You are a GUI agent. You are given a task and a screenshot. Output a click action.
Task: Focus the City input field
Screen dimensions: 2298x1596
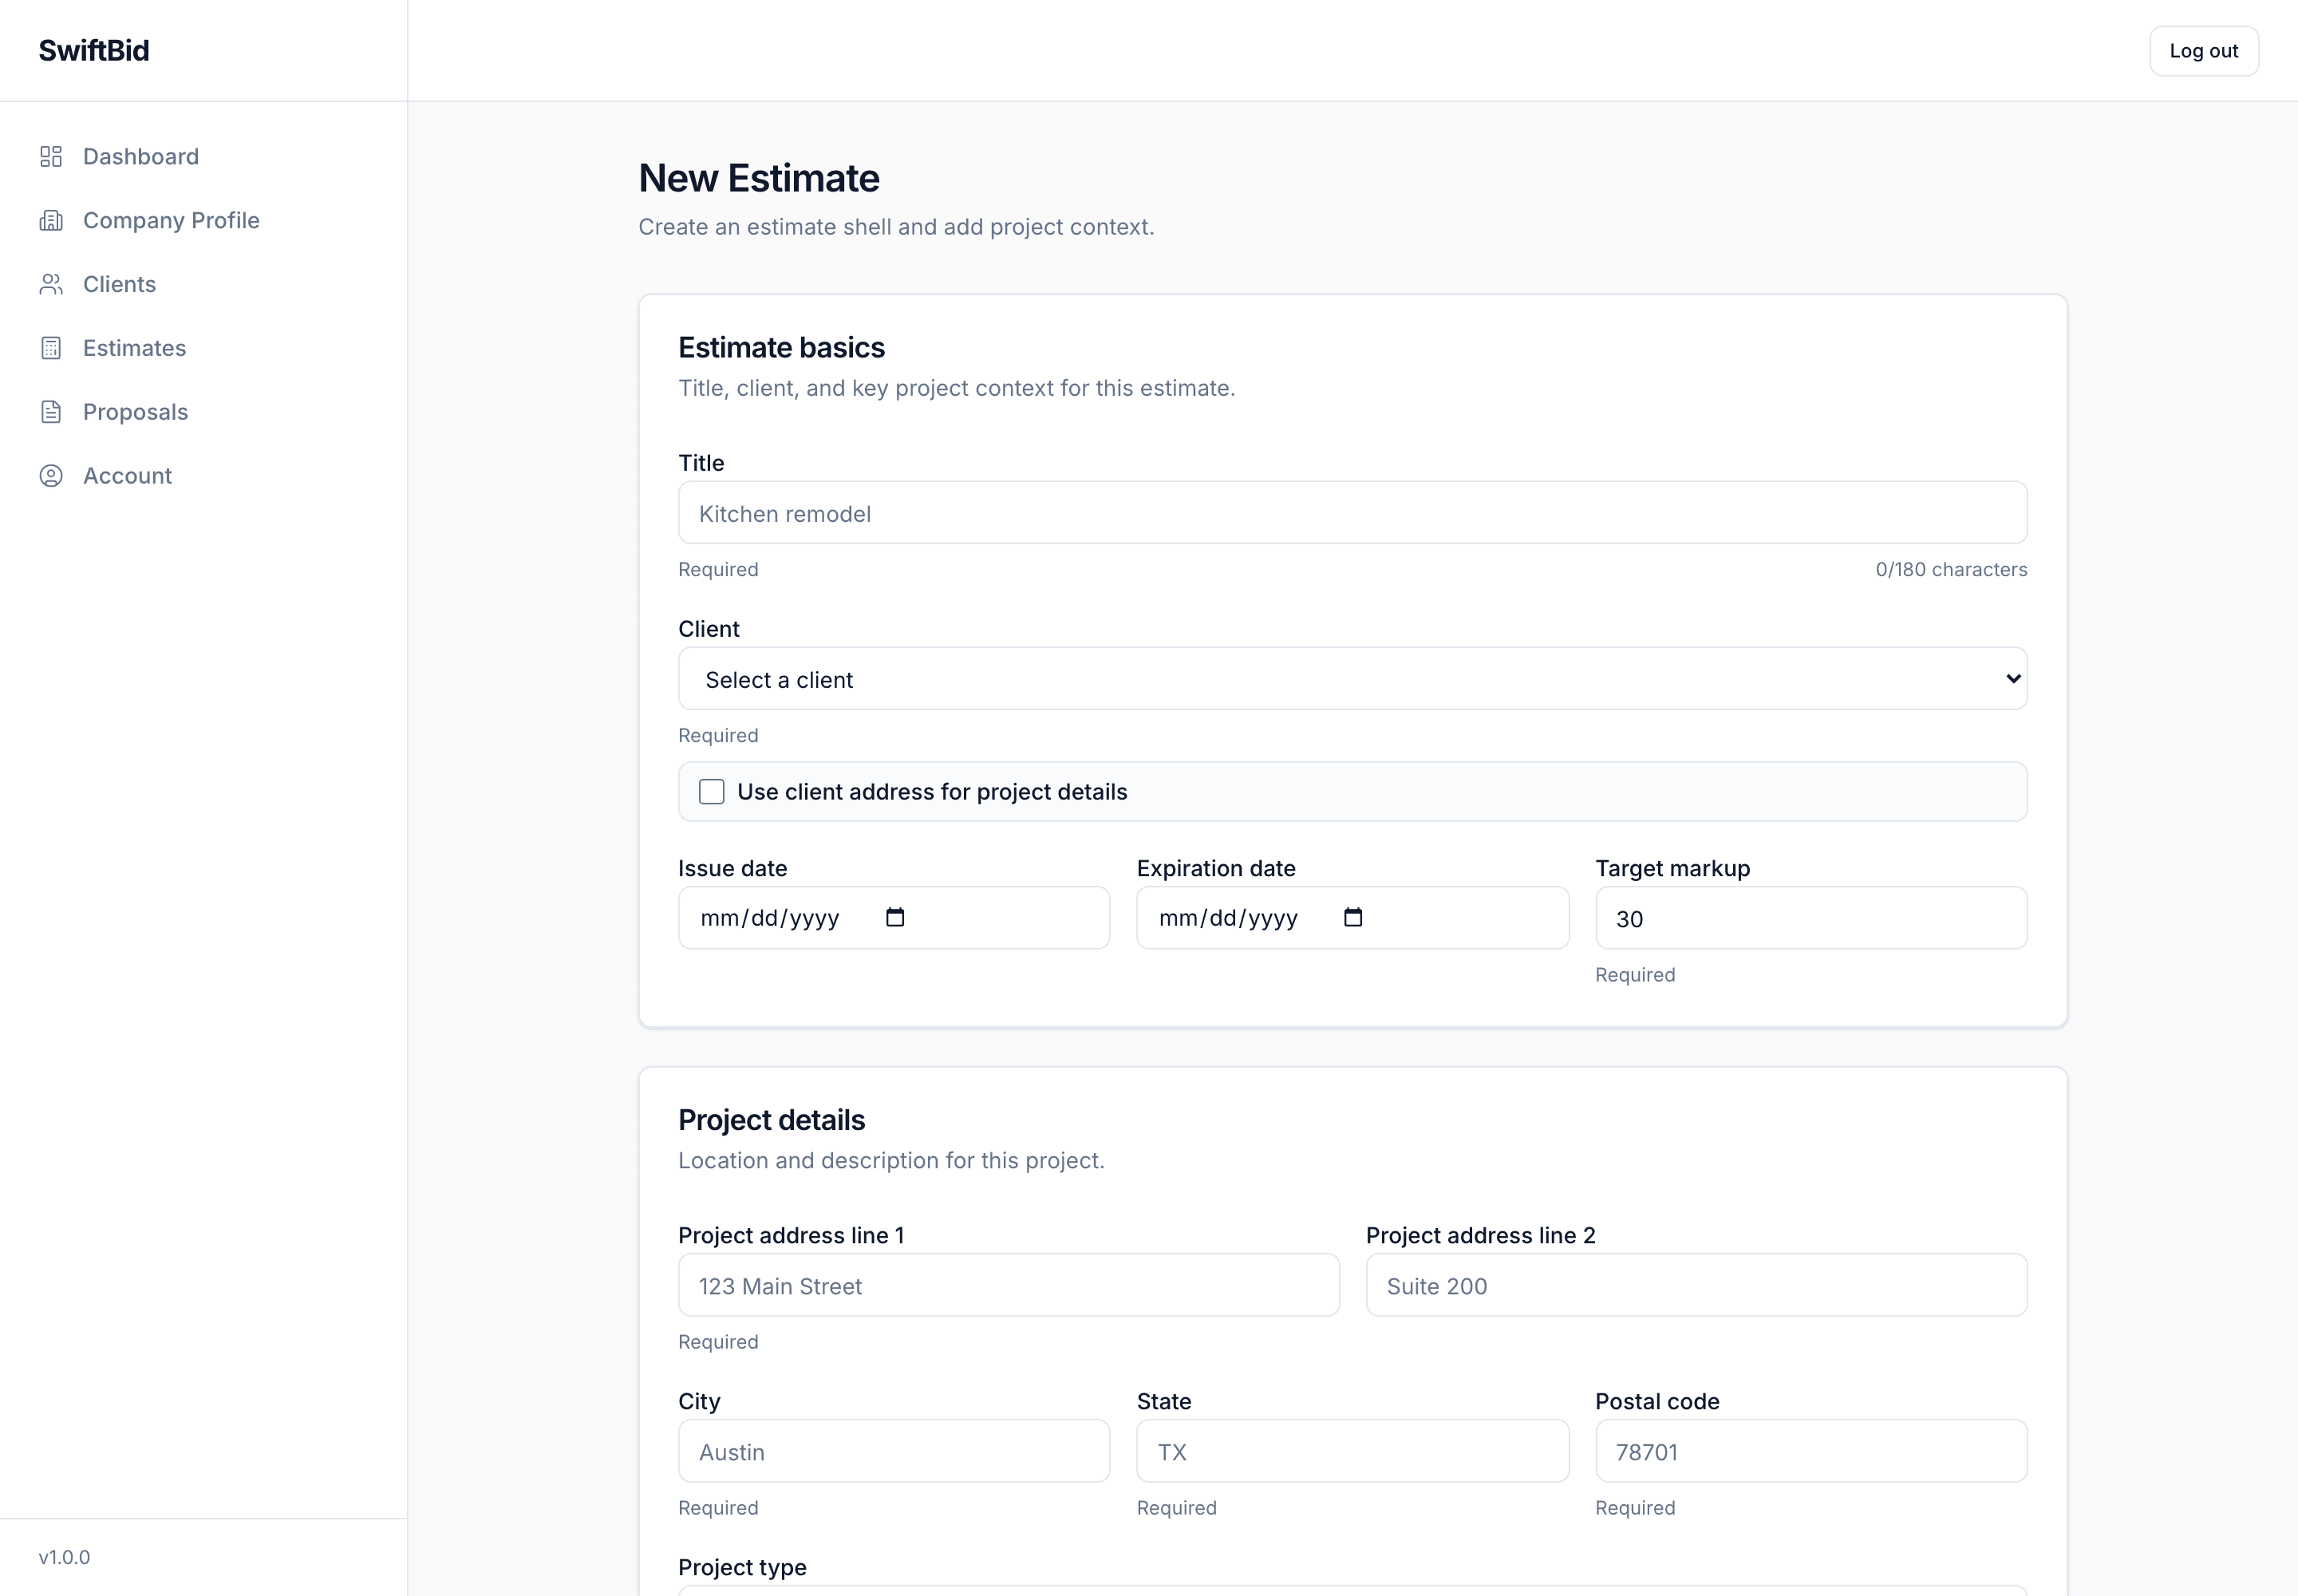894,1451
